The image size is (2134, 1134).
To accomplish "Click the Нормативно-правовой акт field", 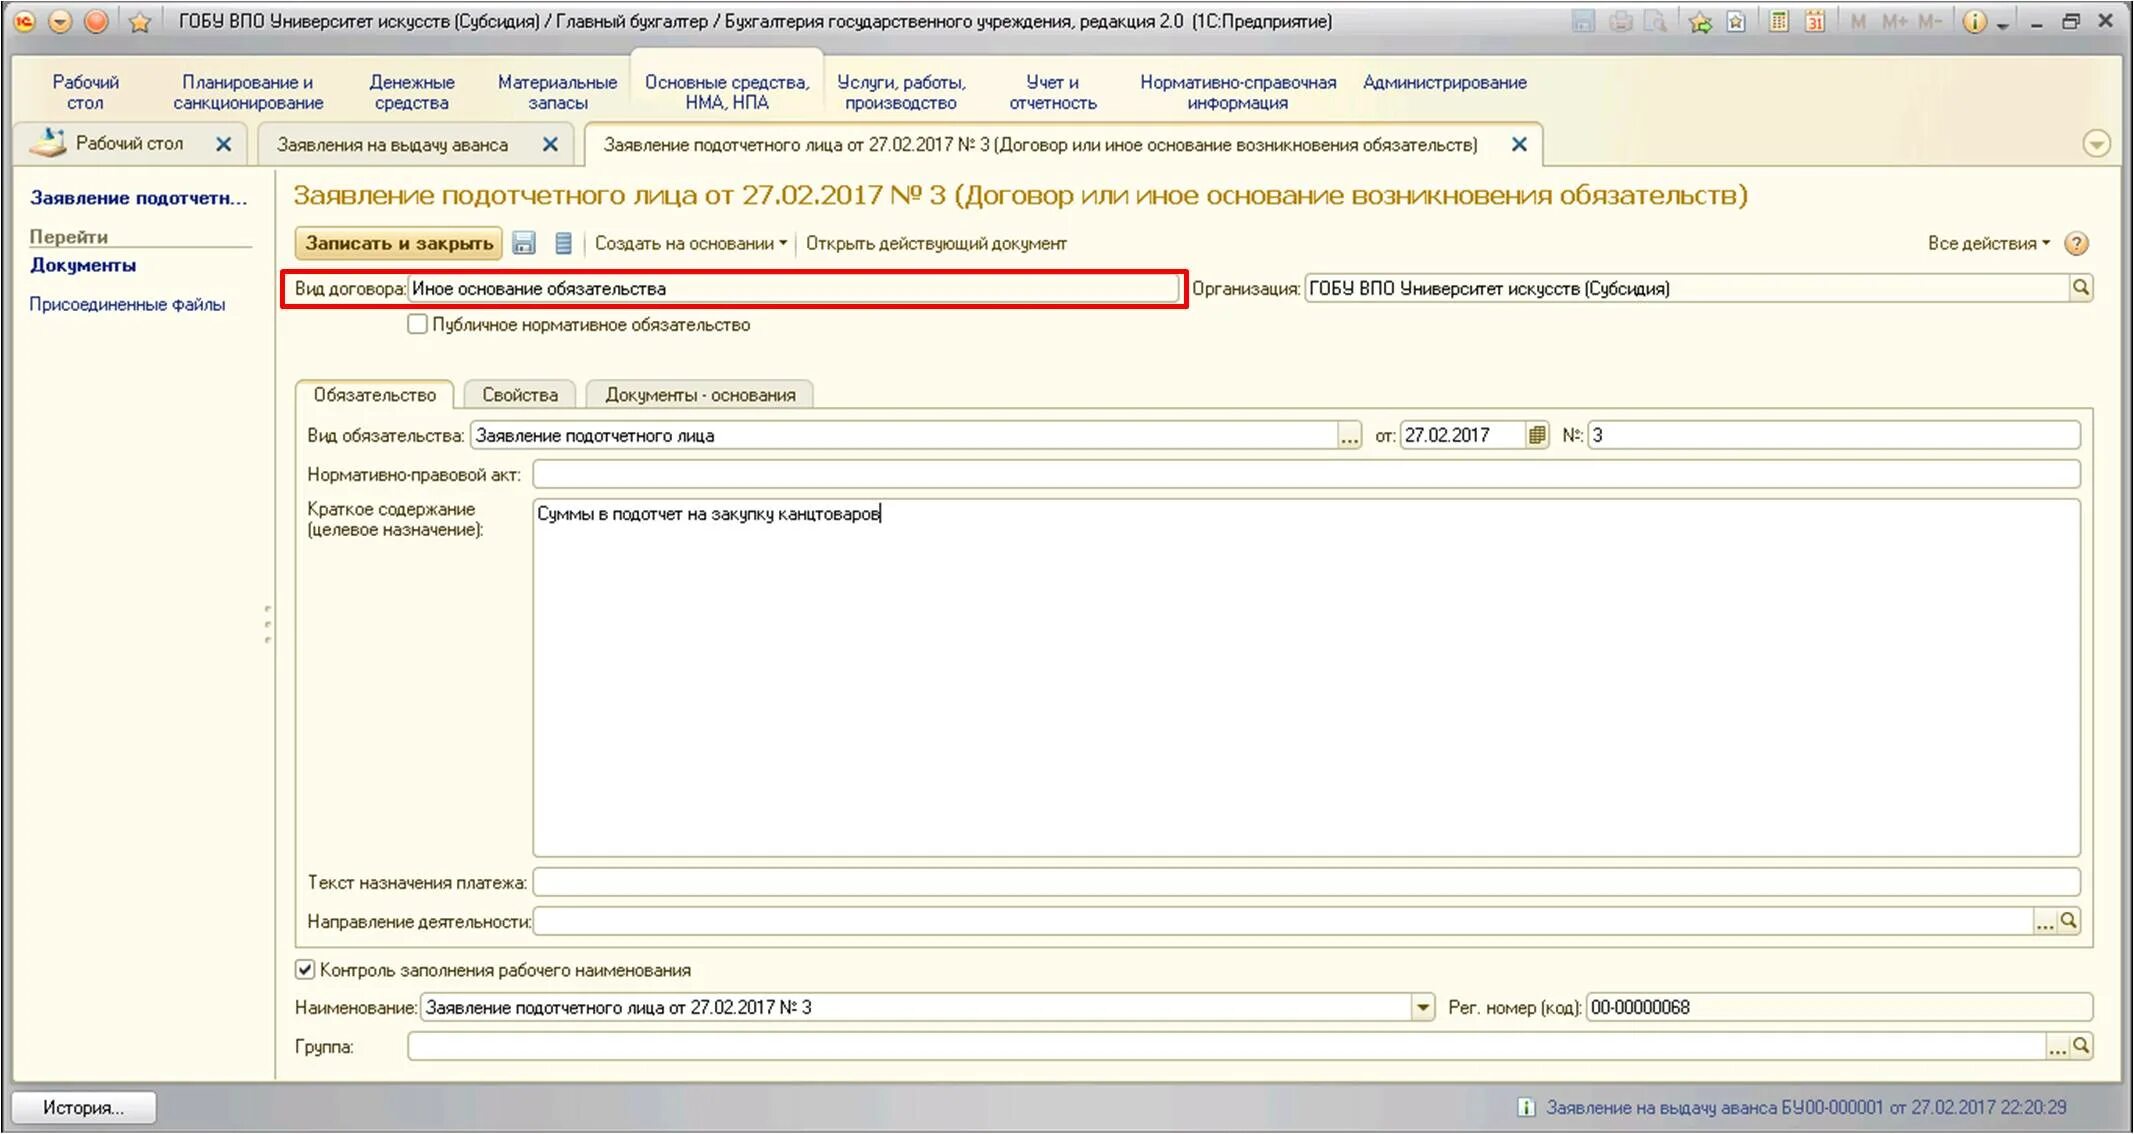I will click(x=1306, y=474).
